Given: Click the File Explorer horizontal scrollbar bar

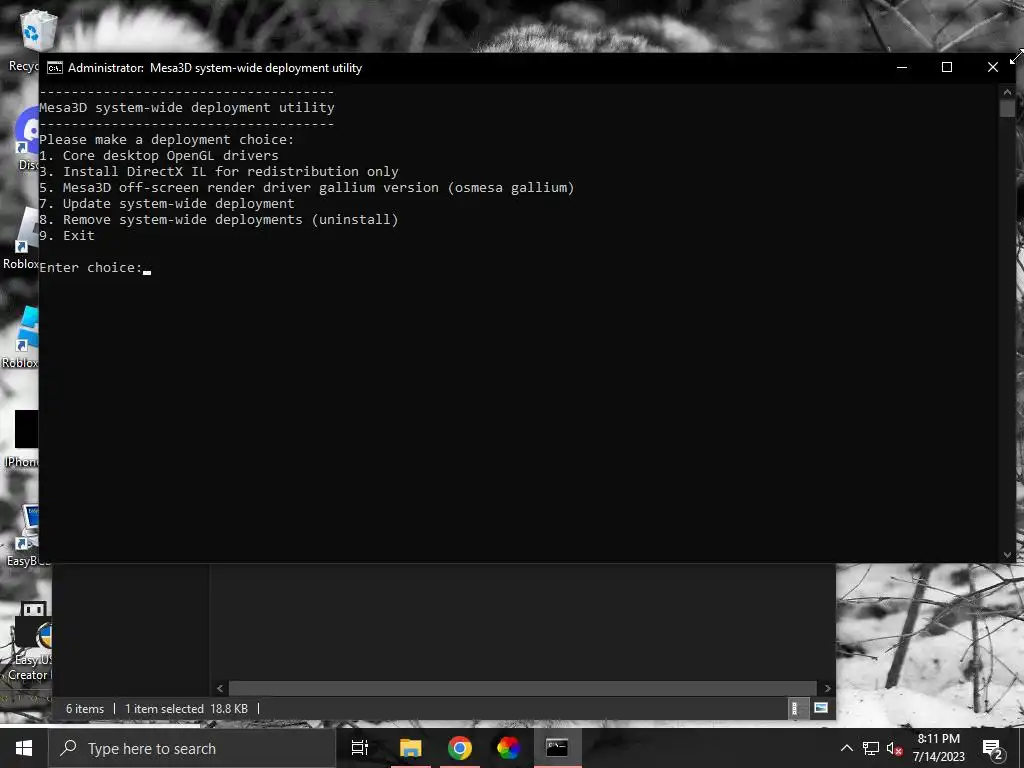Looking at the screenshot, I should tap(522, 688).
